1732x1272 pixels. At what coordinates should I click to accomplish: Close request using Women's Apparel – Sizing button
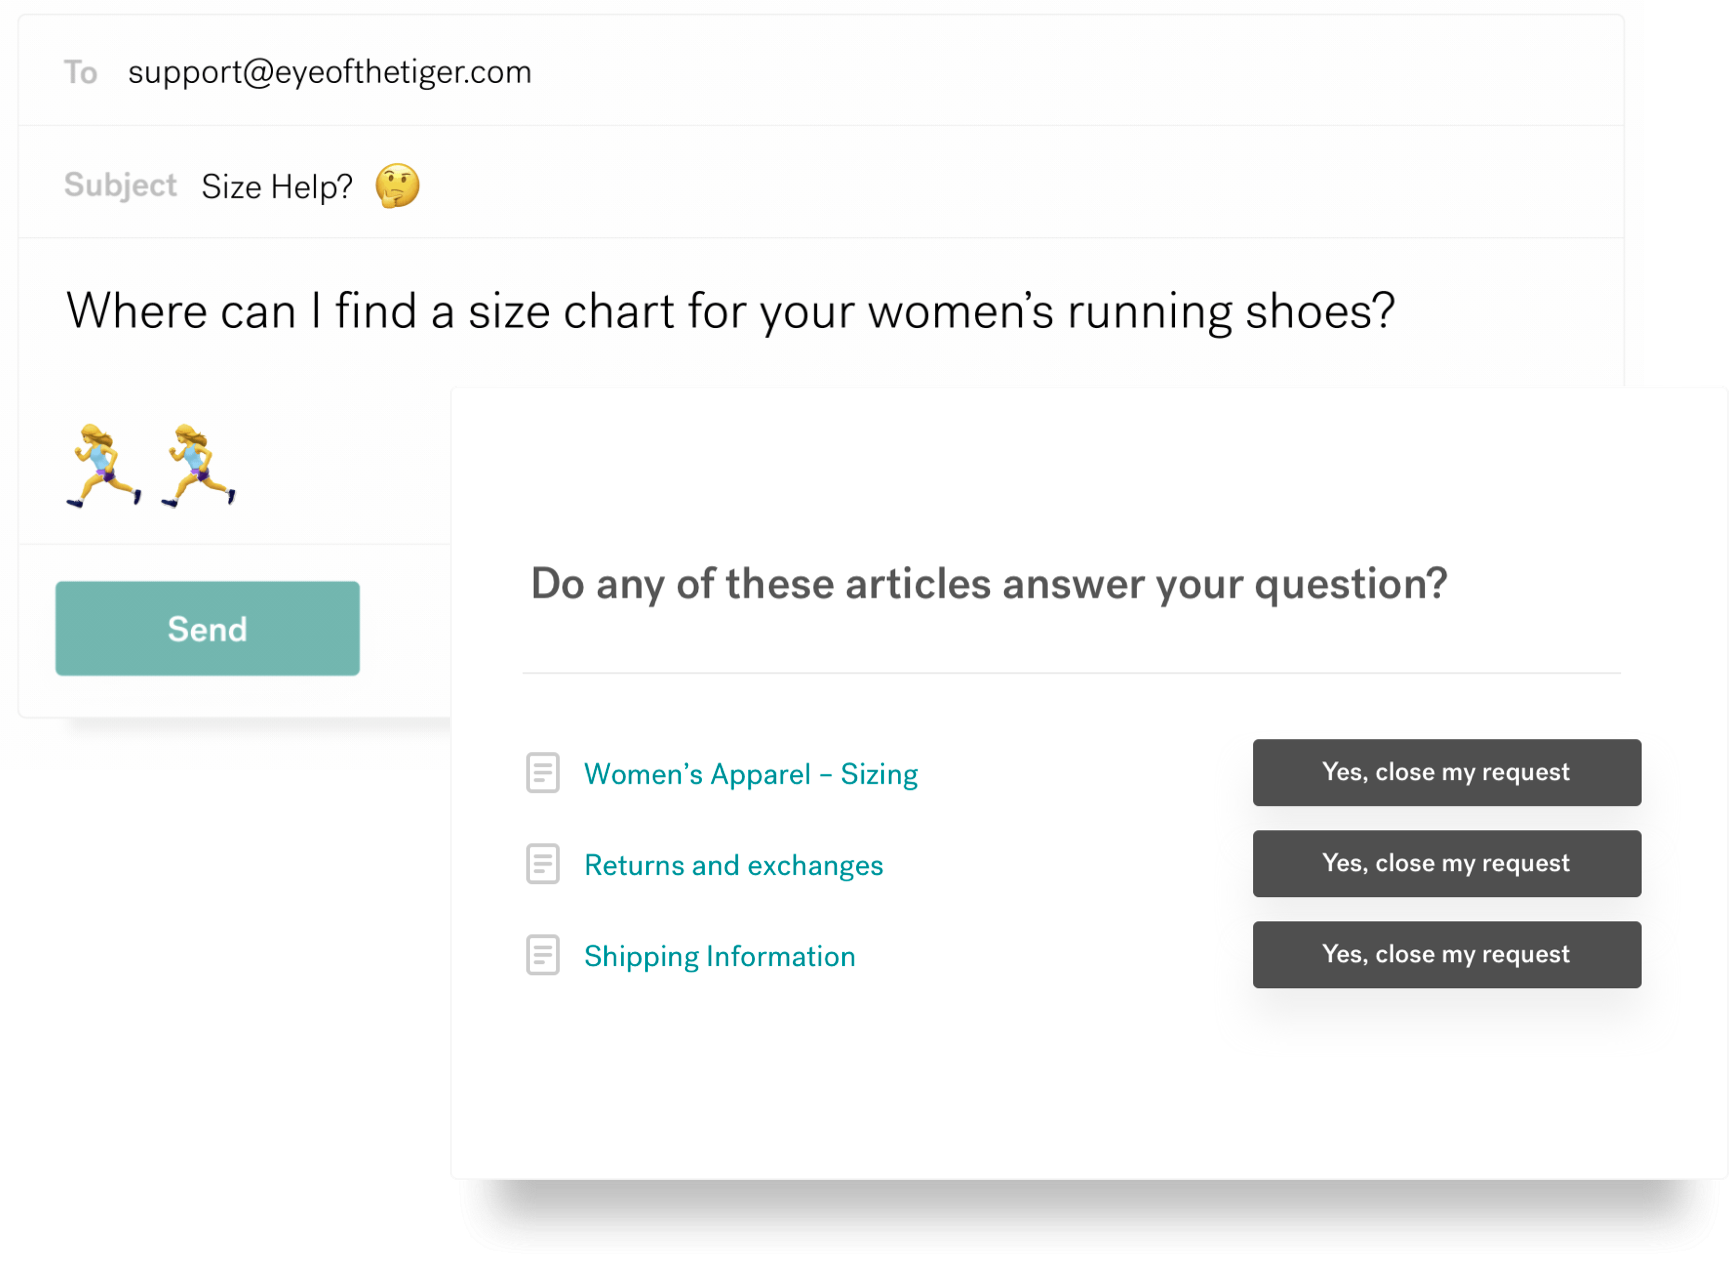(1446, 772)
